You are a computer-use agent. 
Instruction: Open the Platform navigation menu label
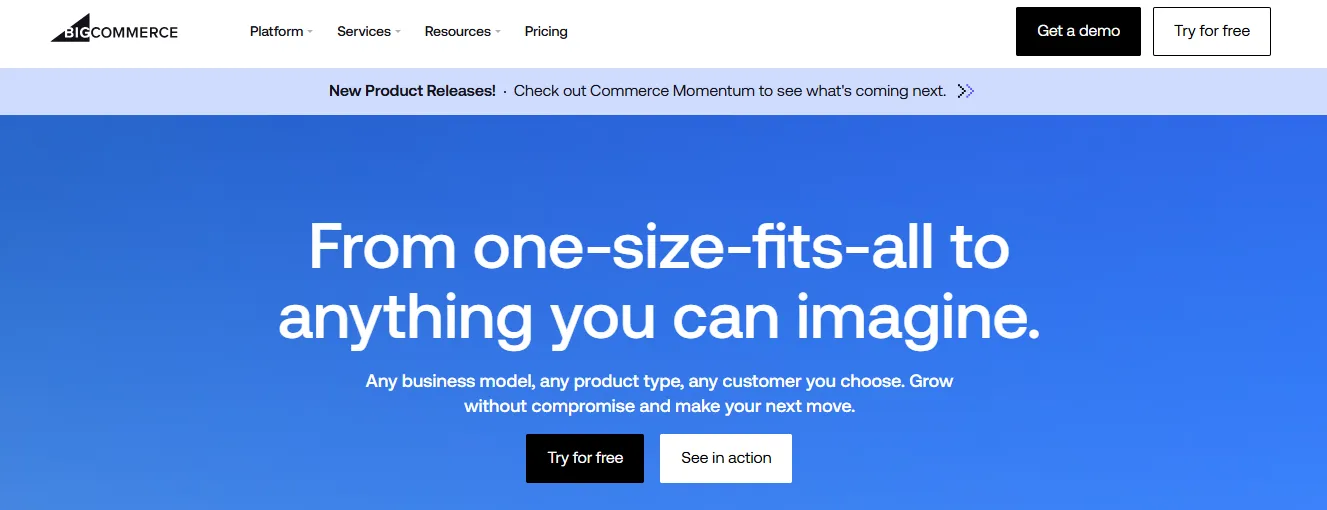[276, 31]
